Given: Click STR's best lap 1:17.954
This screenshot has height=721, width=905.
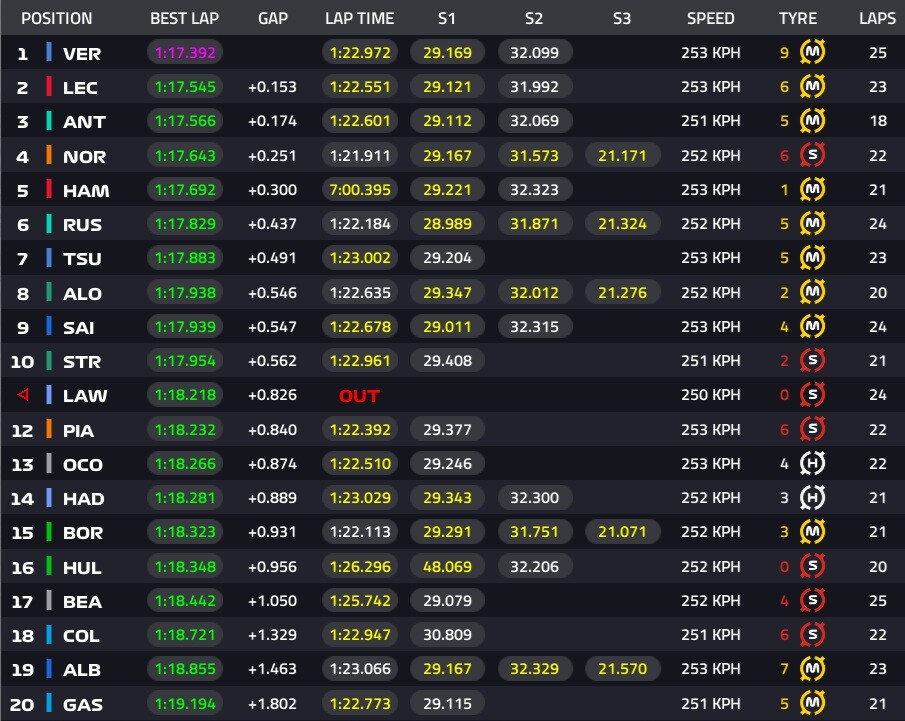Looking at the screenshot, I should (185, 361).
